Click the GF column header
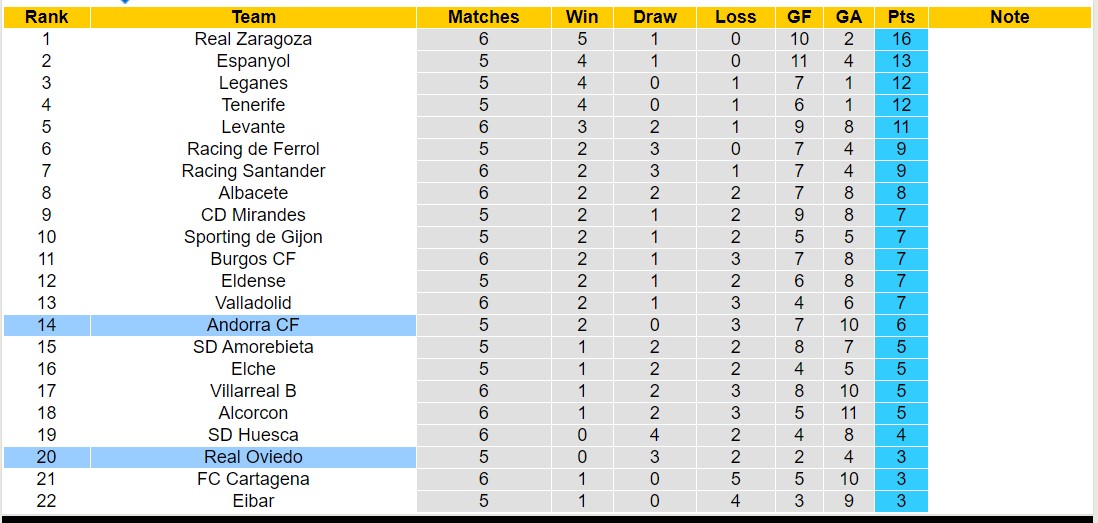The height and width of the screenshot is (523, 1098). click(798, 17)
